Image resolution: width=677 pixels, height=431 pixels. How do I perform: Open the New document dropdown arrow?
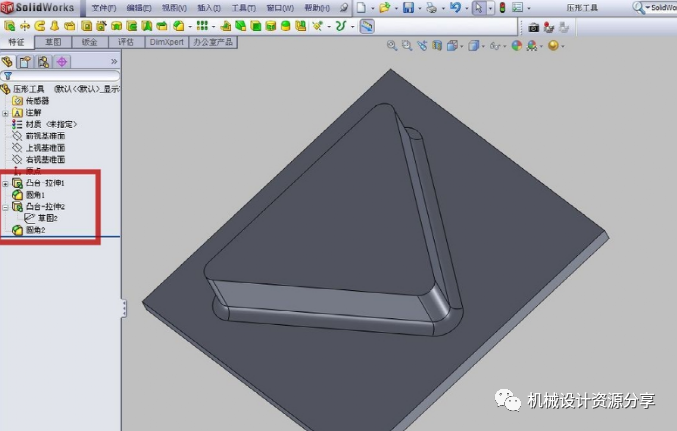373,8
